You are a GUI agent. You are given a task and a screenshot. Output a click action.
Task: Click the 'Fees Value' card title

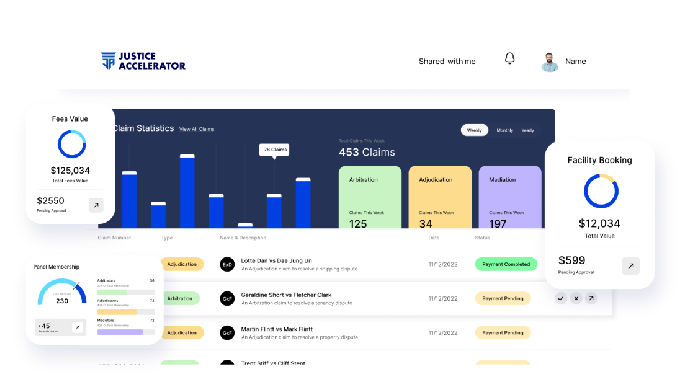[x=70, y=119]
